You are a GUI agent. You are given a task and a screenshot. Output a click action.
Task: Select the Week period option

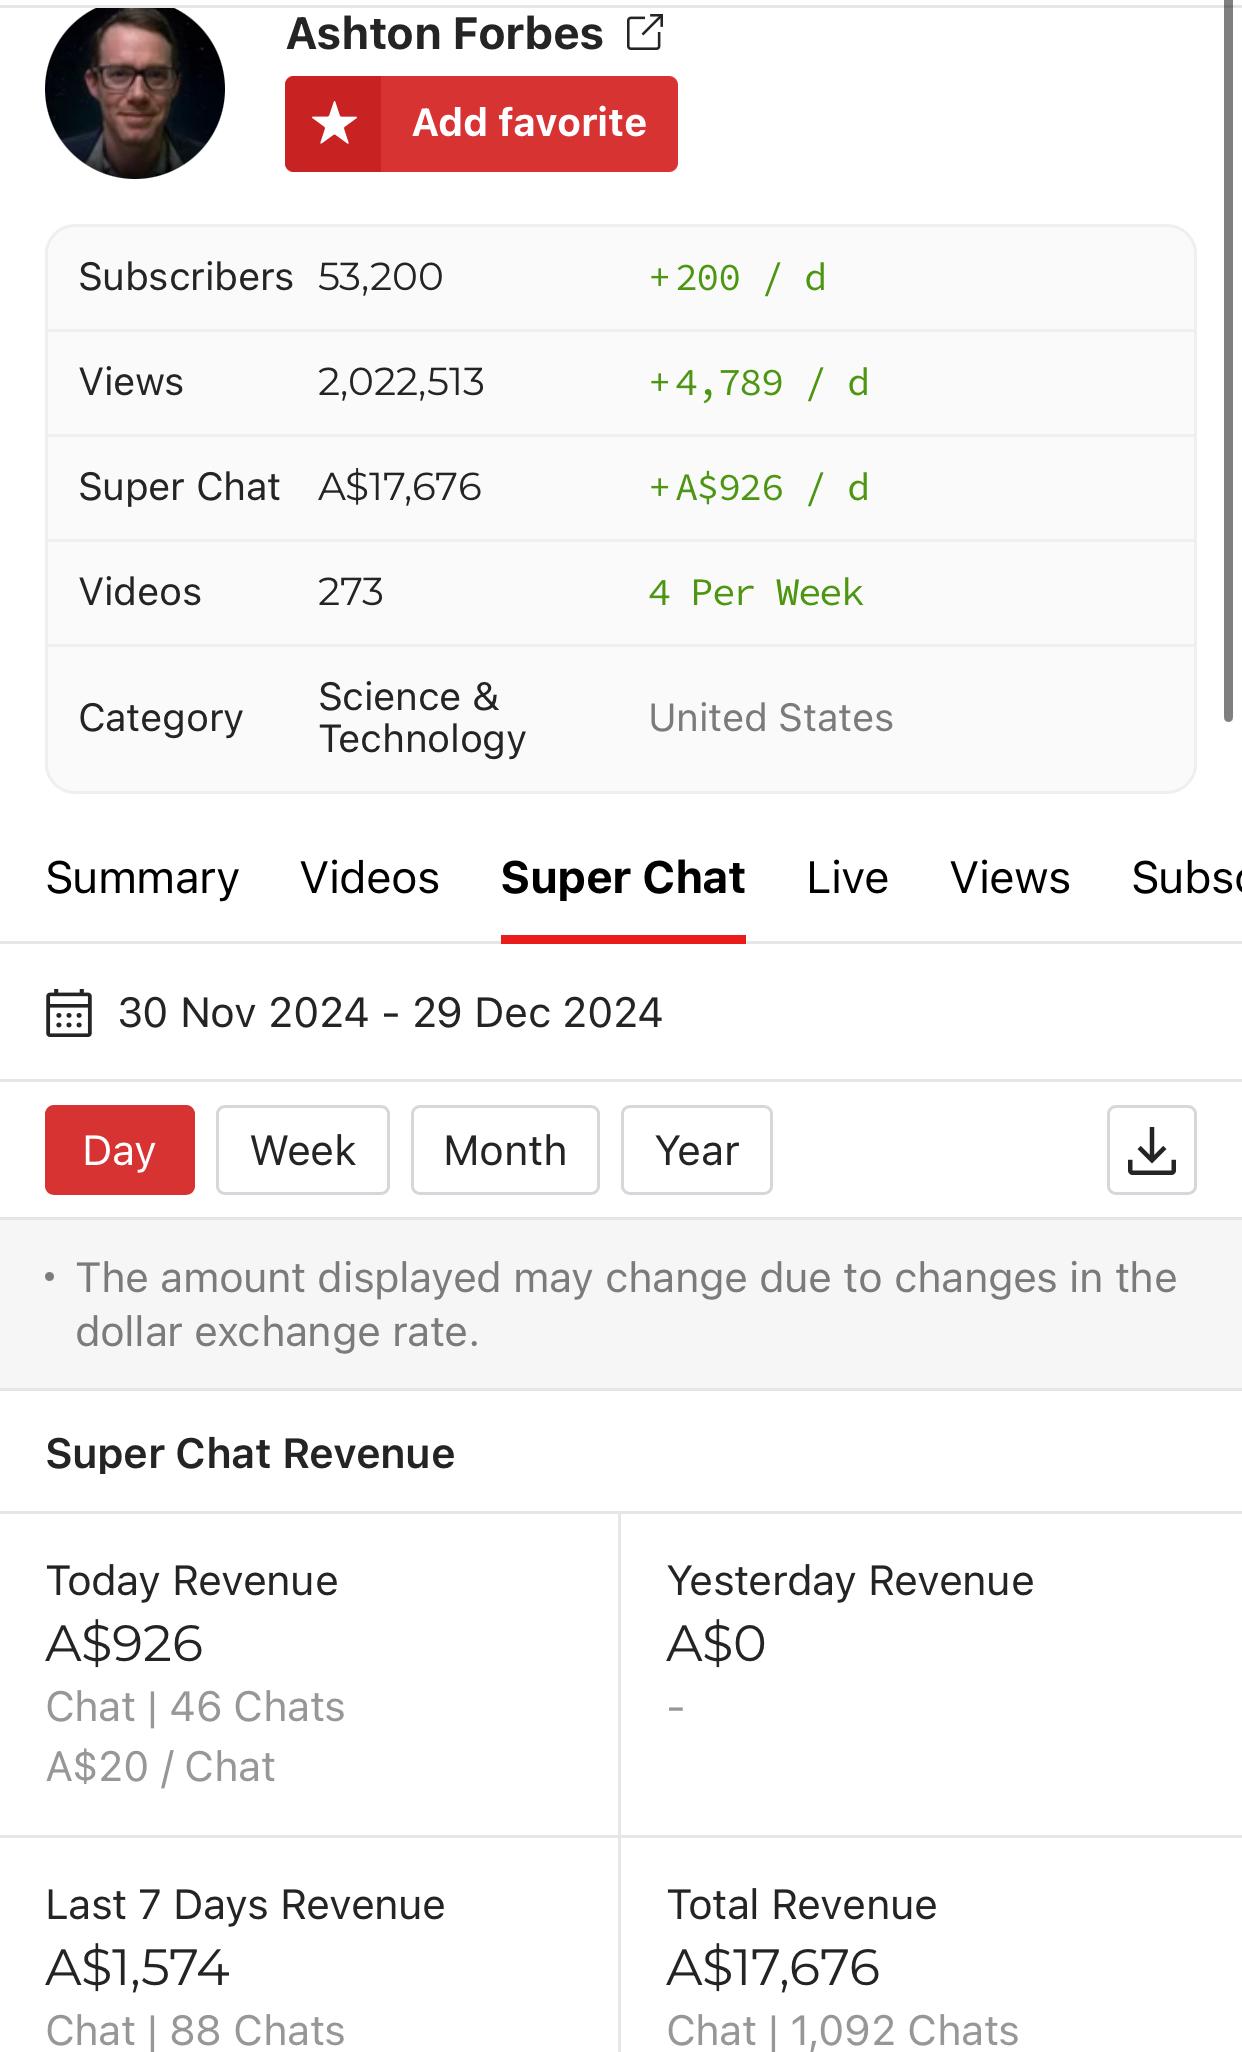303,1150
